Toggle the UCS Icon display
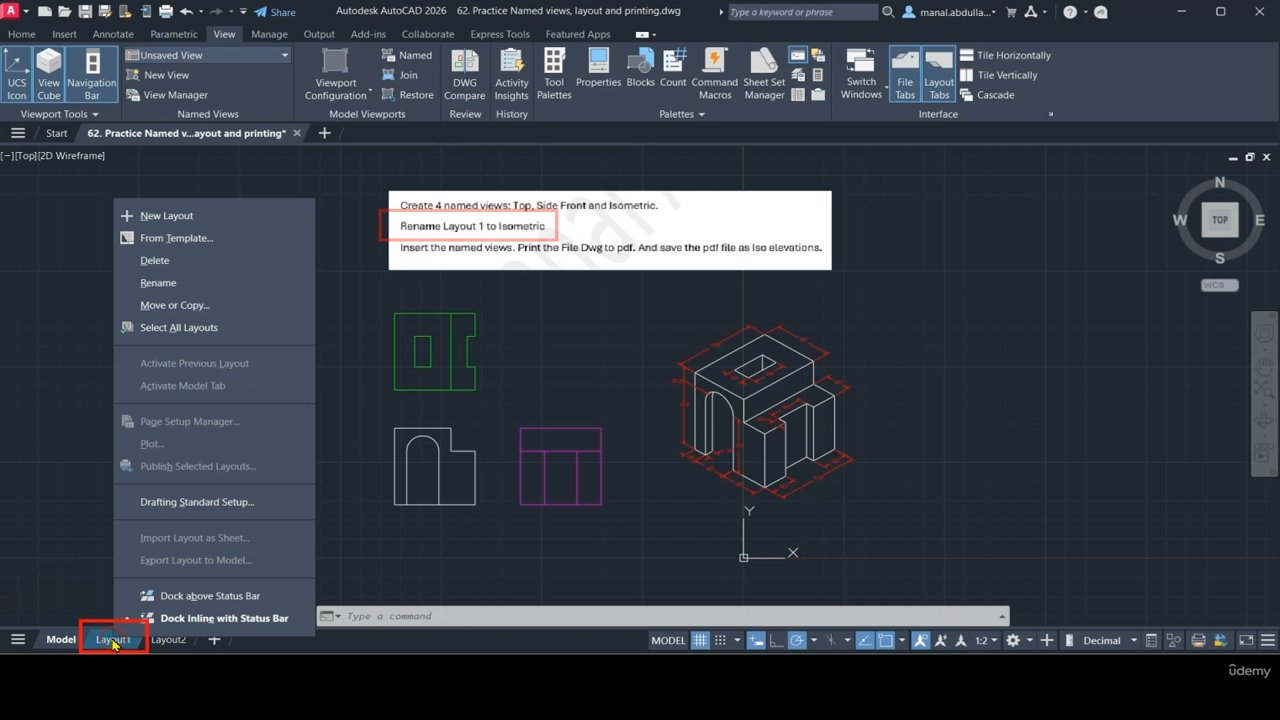The height and width of the screenshot is (720, 1280). point(17,75)
